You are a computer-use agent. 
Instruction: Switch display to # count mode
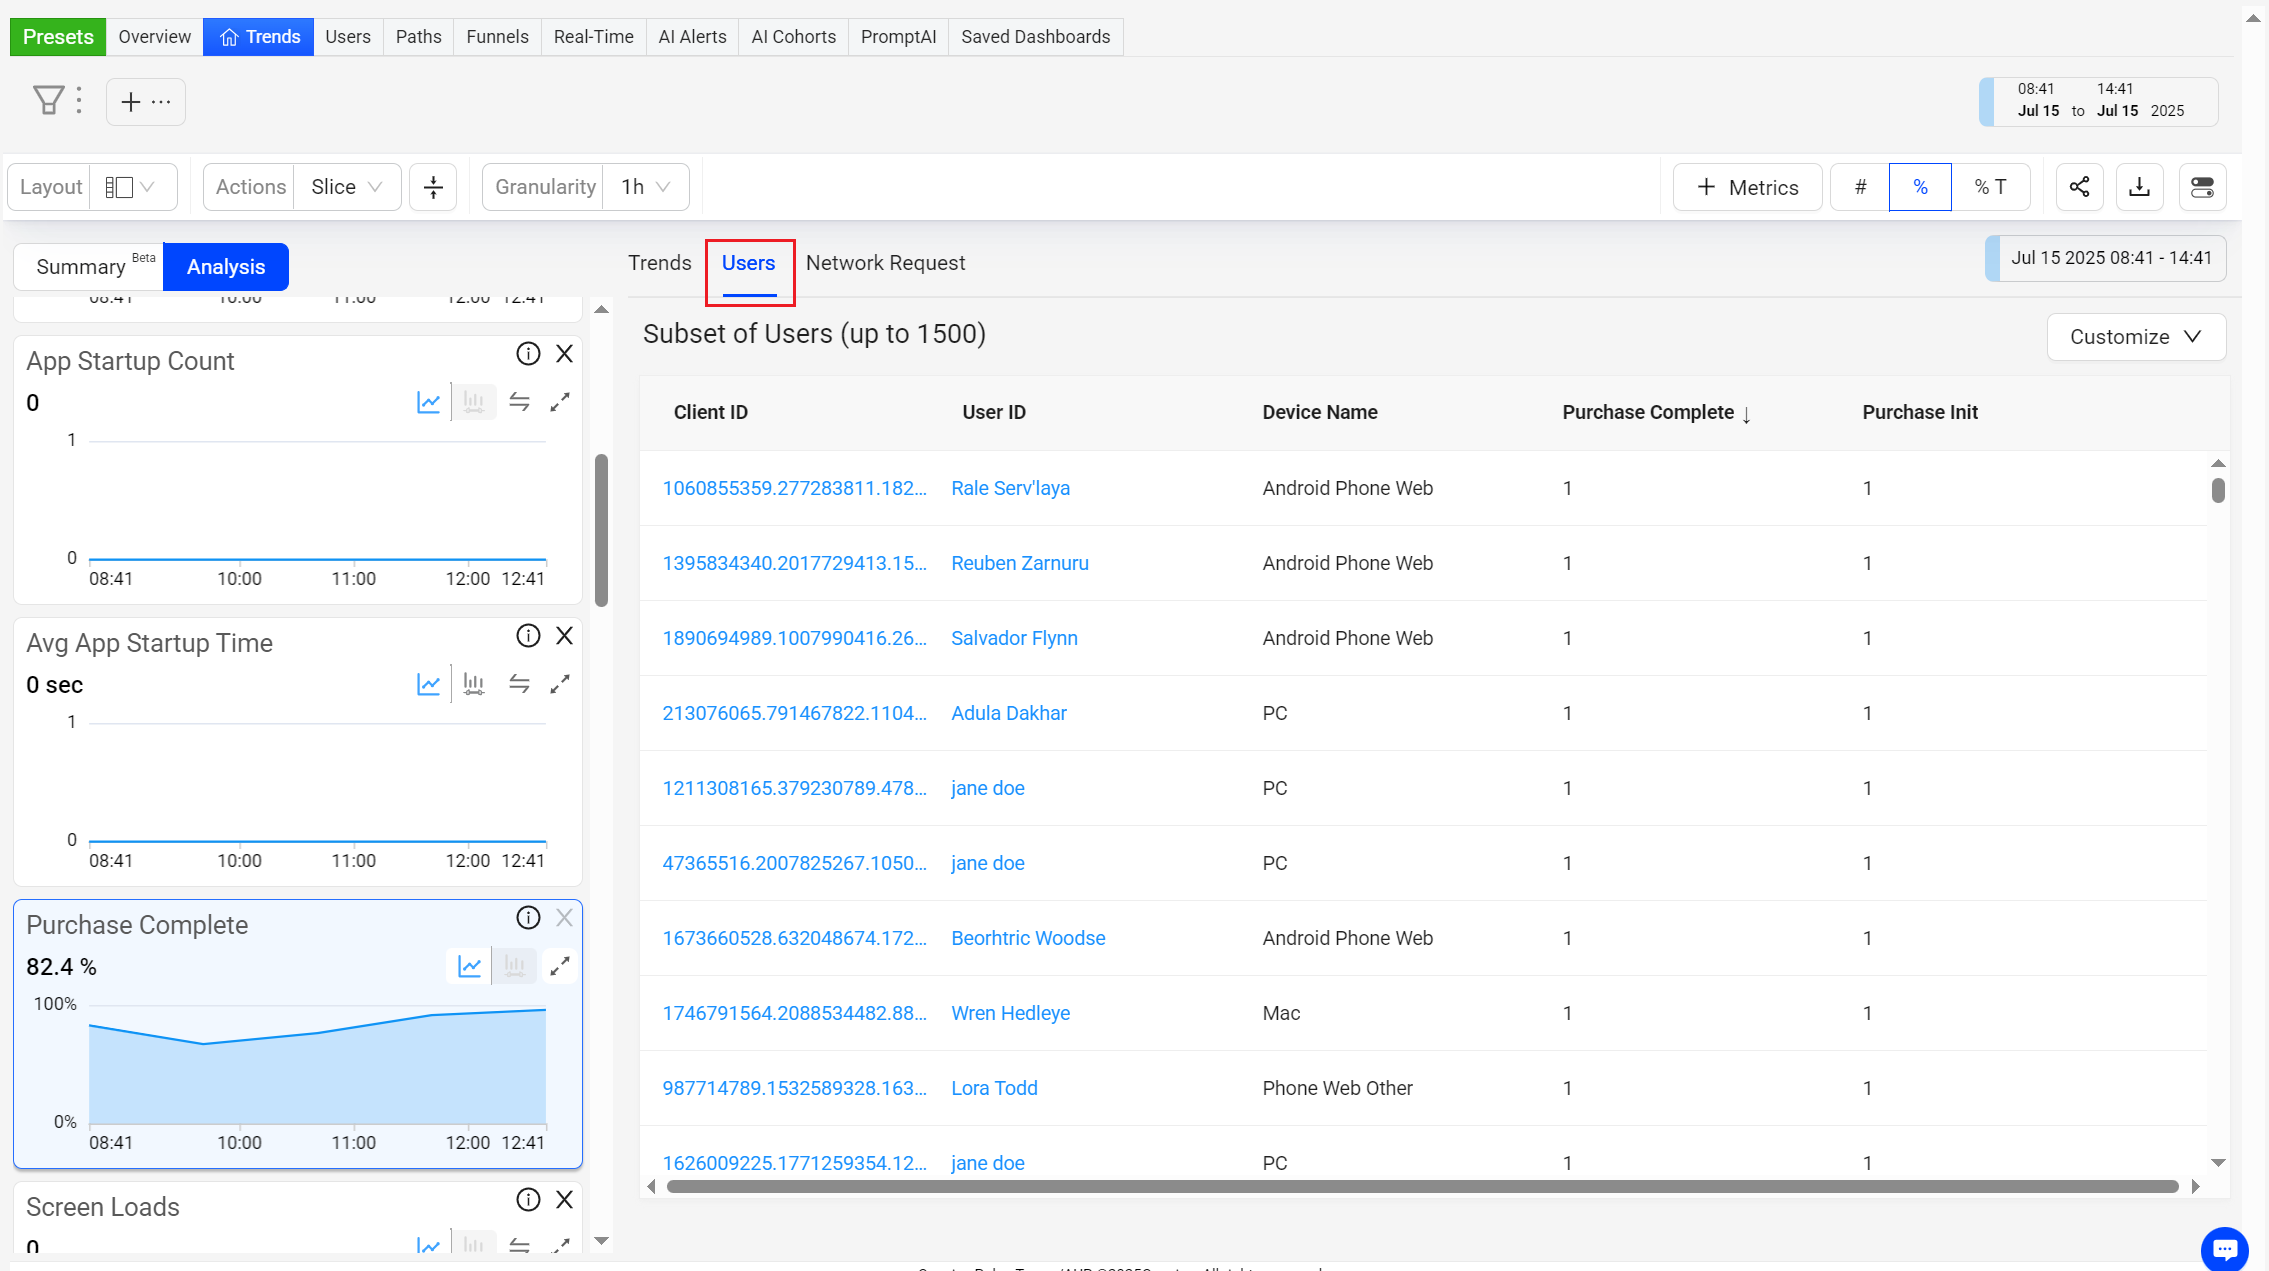coord(1860,187)
